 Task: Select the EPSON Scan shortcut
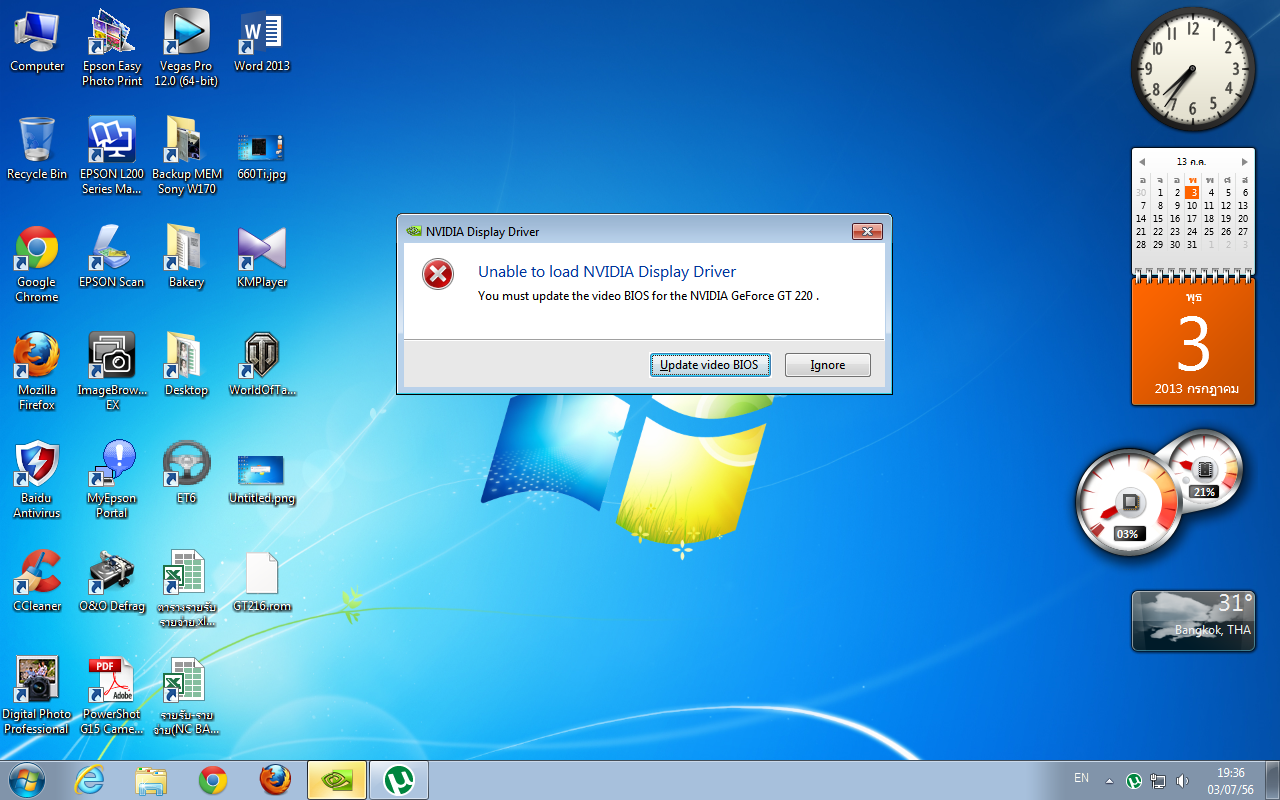(112, 257)
